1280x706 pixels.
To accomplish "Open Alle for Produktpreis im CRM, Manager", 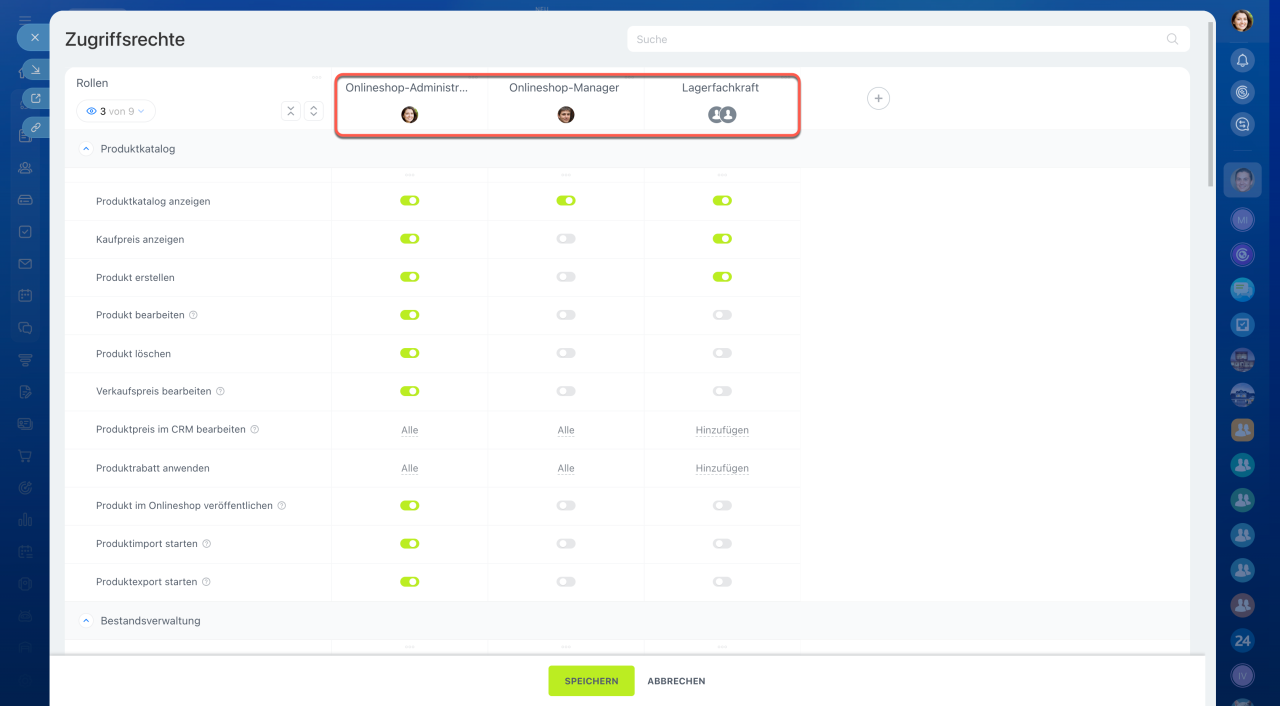I will (x=566, y=430).
